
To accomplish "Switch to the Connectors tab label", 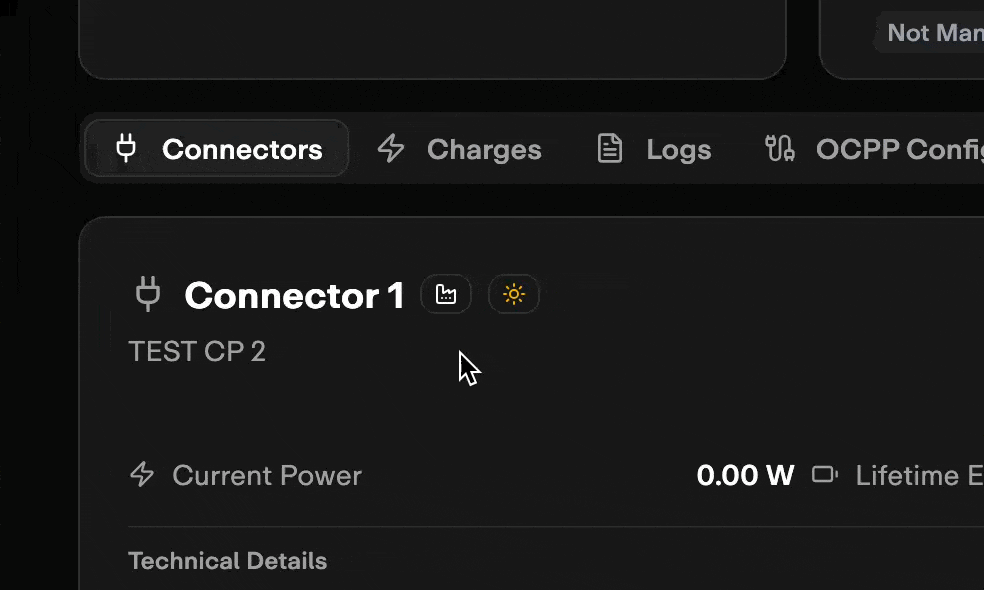I will (x=242, y=150).
